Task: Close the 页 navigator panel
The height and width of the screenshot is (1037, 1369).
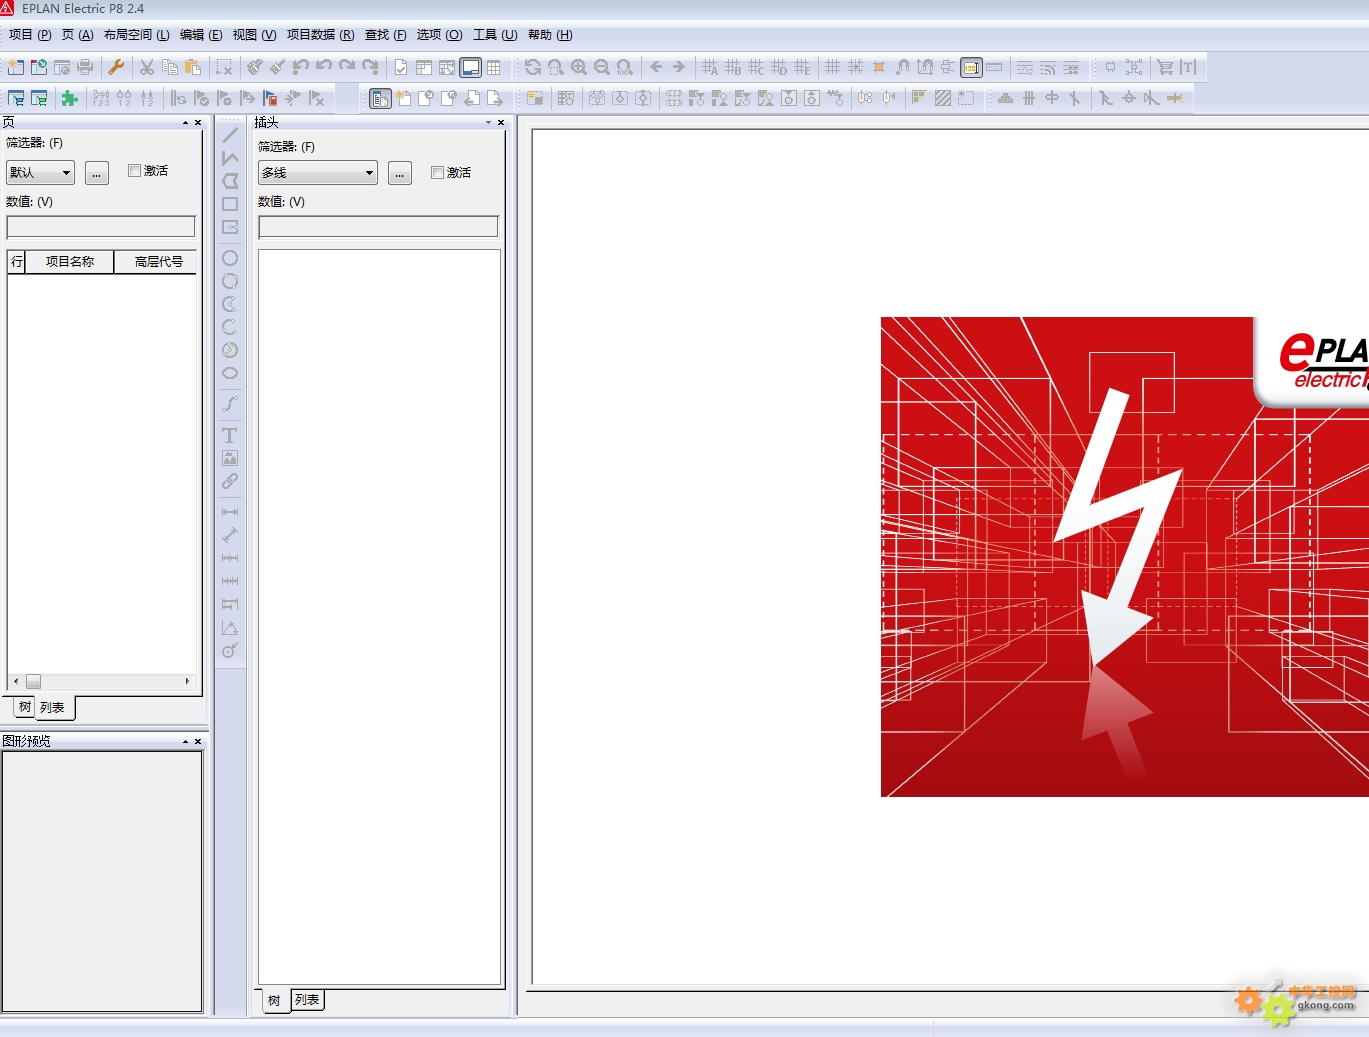Action: 198,123
